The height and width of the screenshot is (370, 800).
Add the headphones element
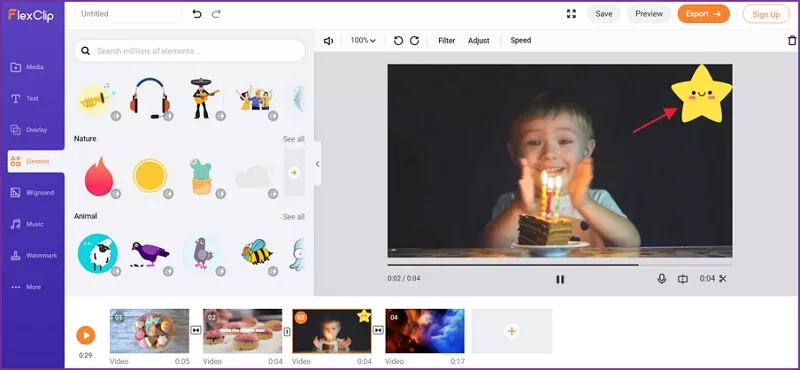pos(149,98)
